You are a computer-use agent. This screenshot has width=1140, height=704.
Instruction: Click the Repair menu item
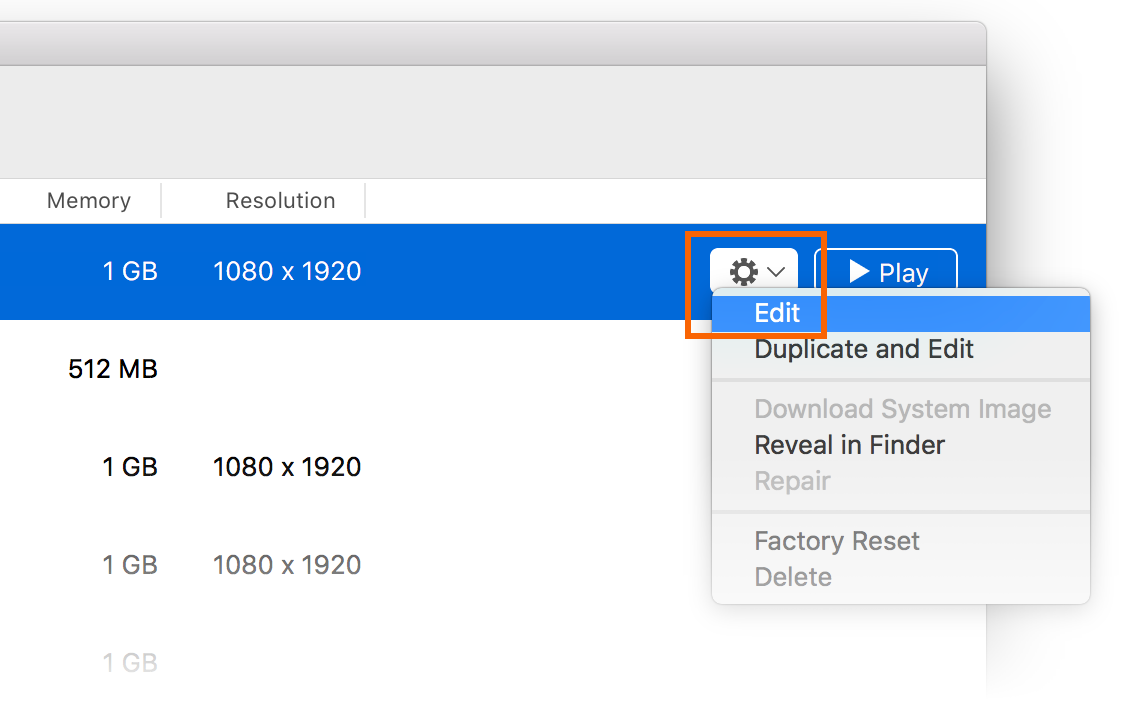coord(792,480)
